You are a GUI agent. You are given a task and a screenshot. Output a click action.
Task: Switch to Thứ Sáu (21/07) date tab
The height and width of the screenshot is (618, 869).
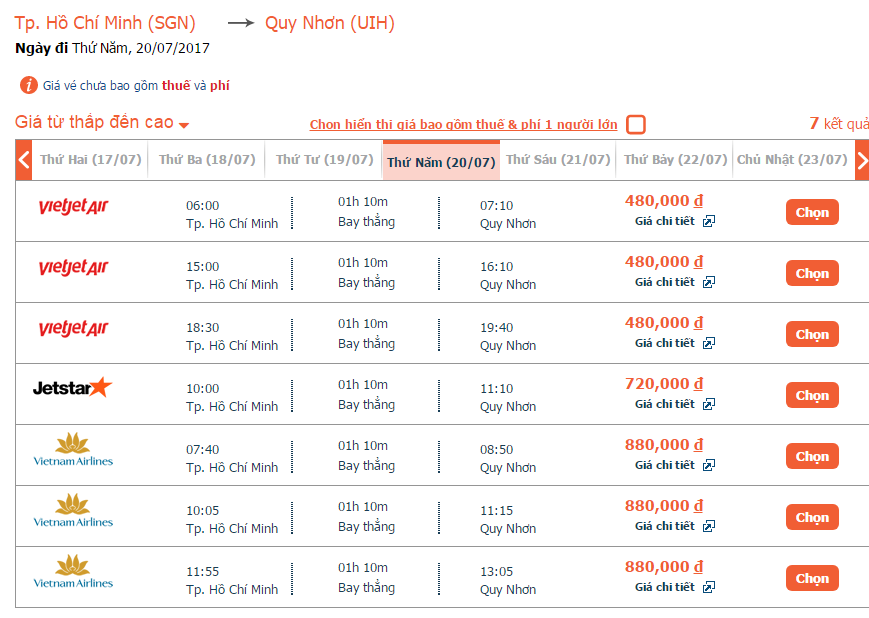point(558,160)
